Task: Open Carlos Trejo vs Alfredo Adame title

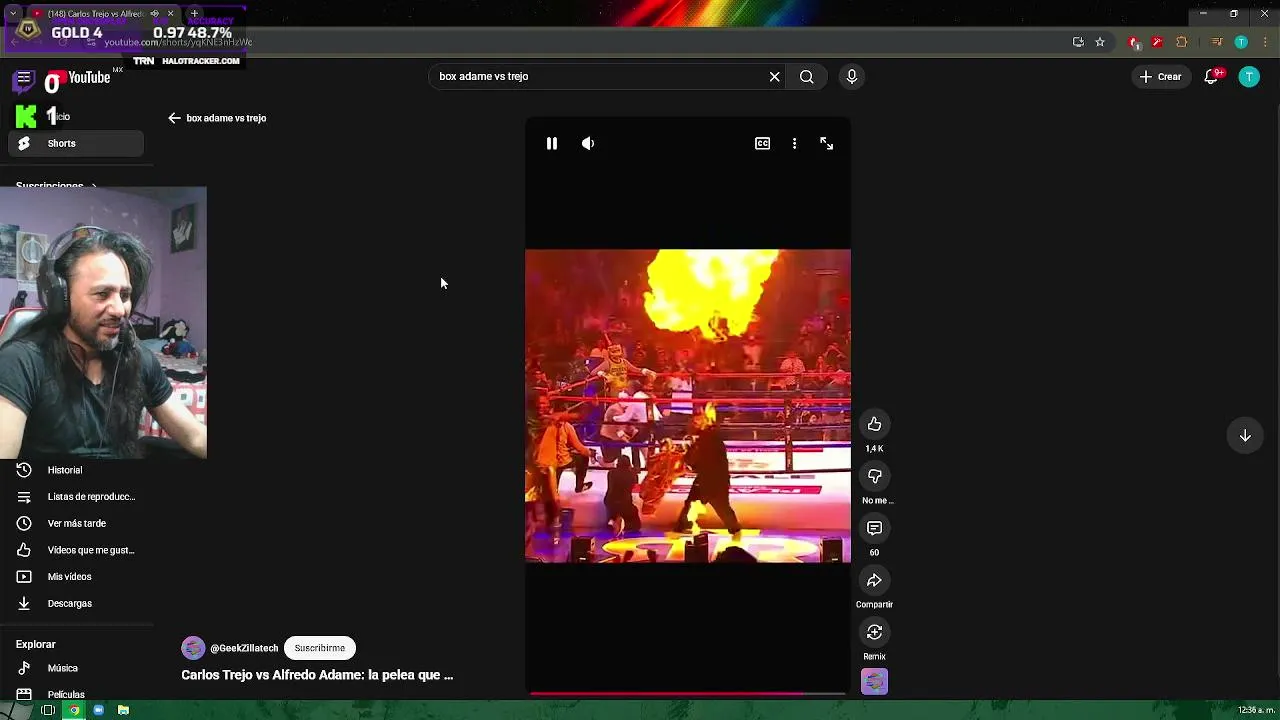Action: (317, 675)
